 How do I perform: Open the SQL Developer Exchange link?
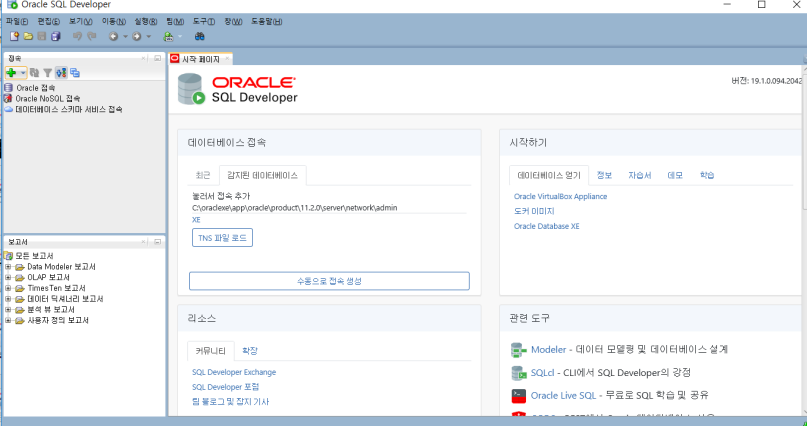pos(234,372)
